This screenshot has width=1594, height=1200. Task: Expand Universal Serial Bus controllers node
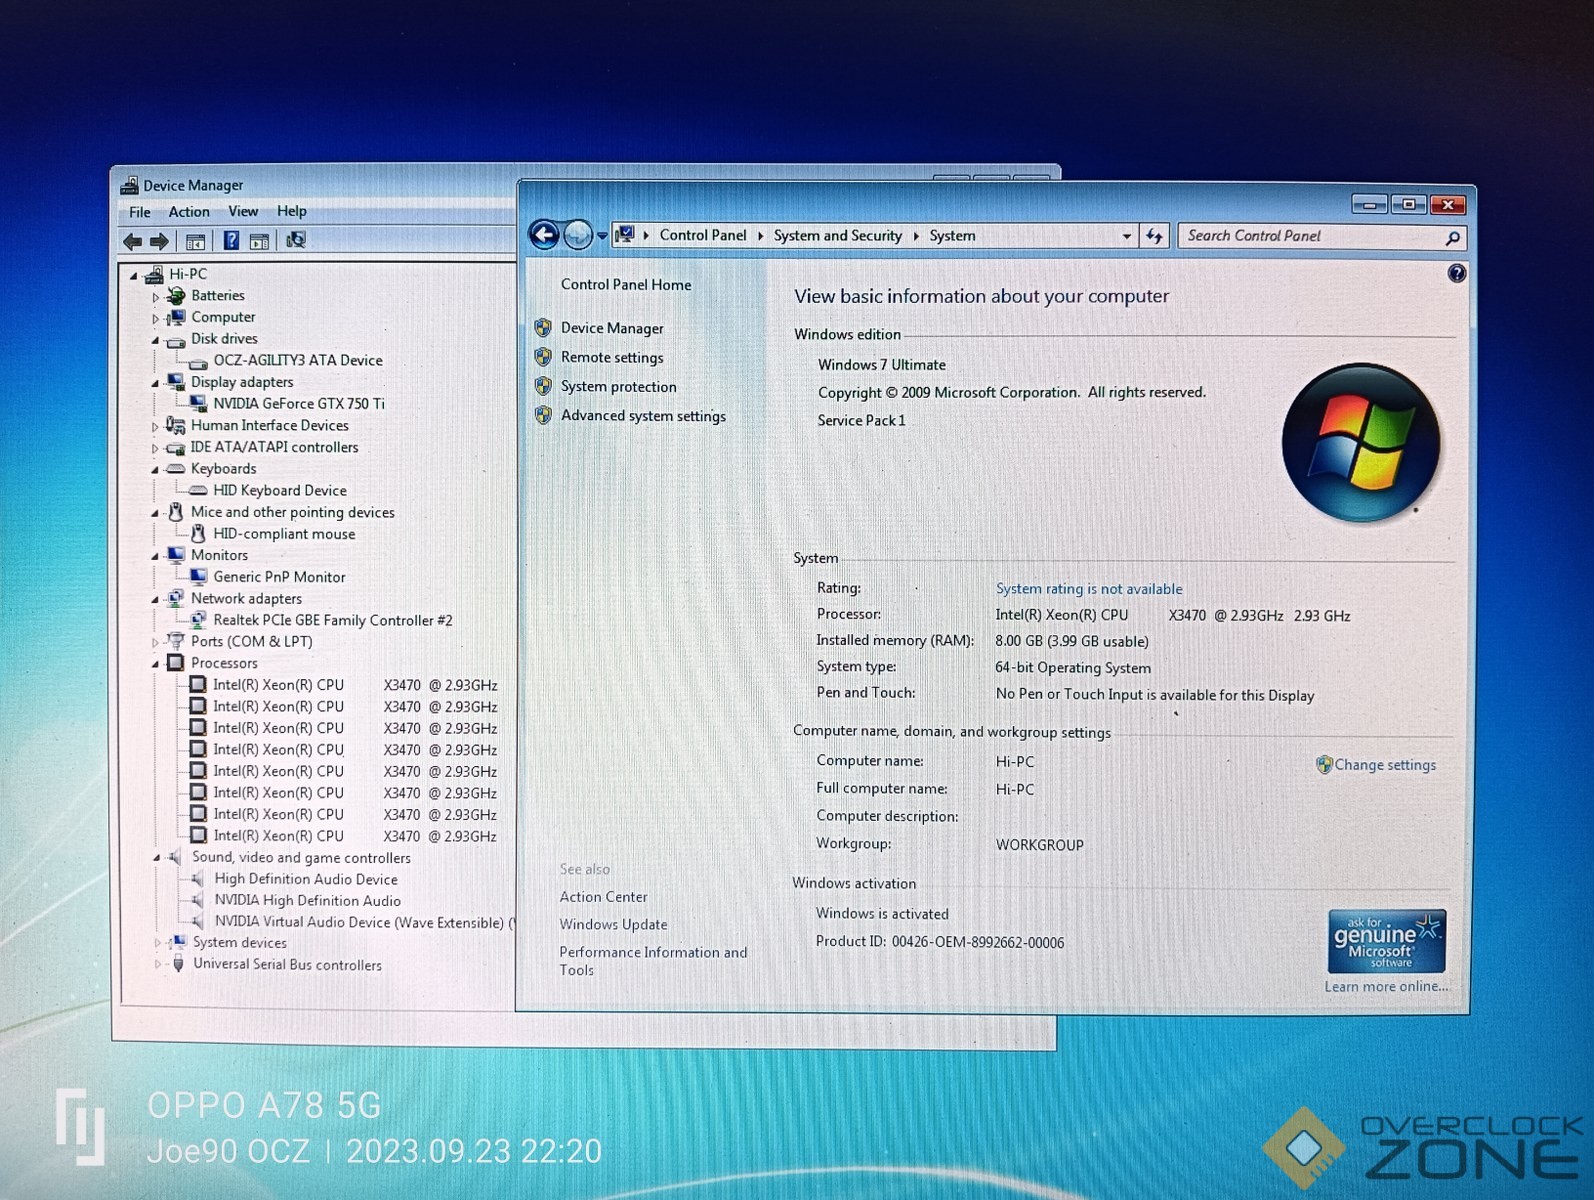point(157,965)
